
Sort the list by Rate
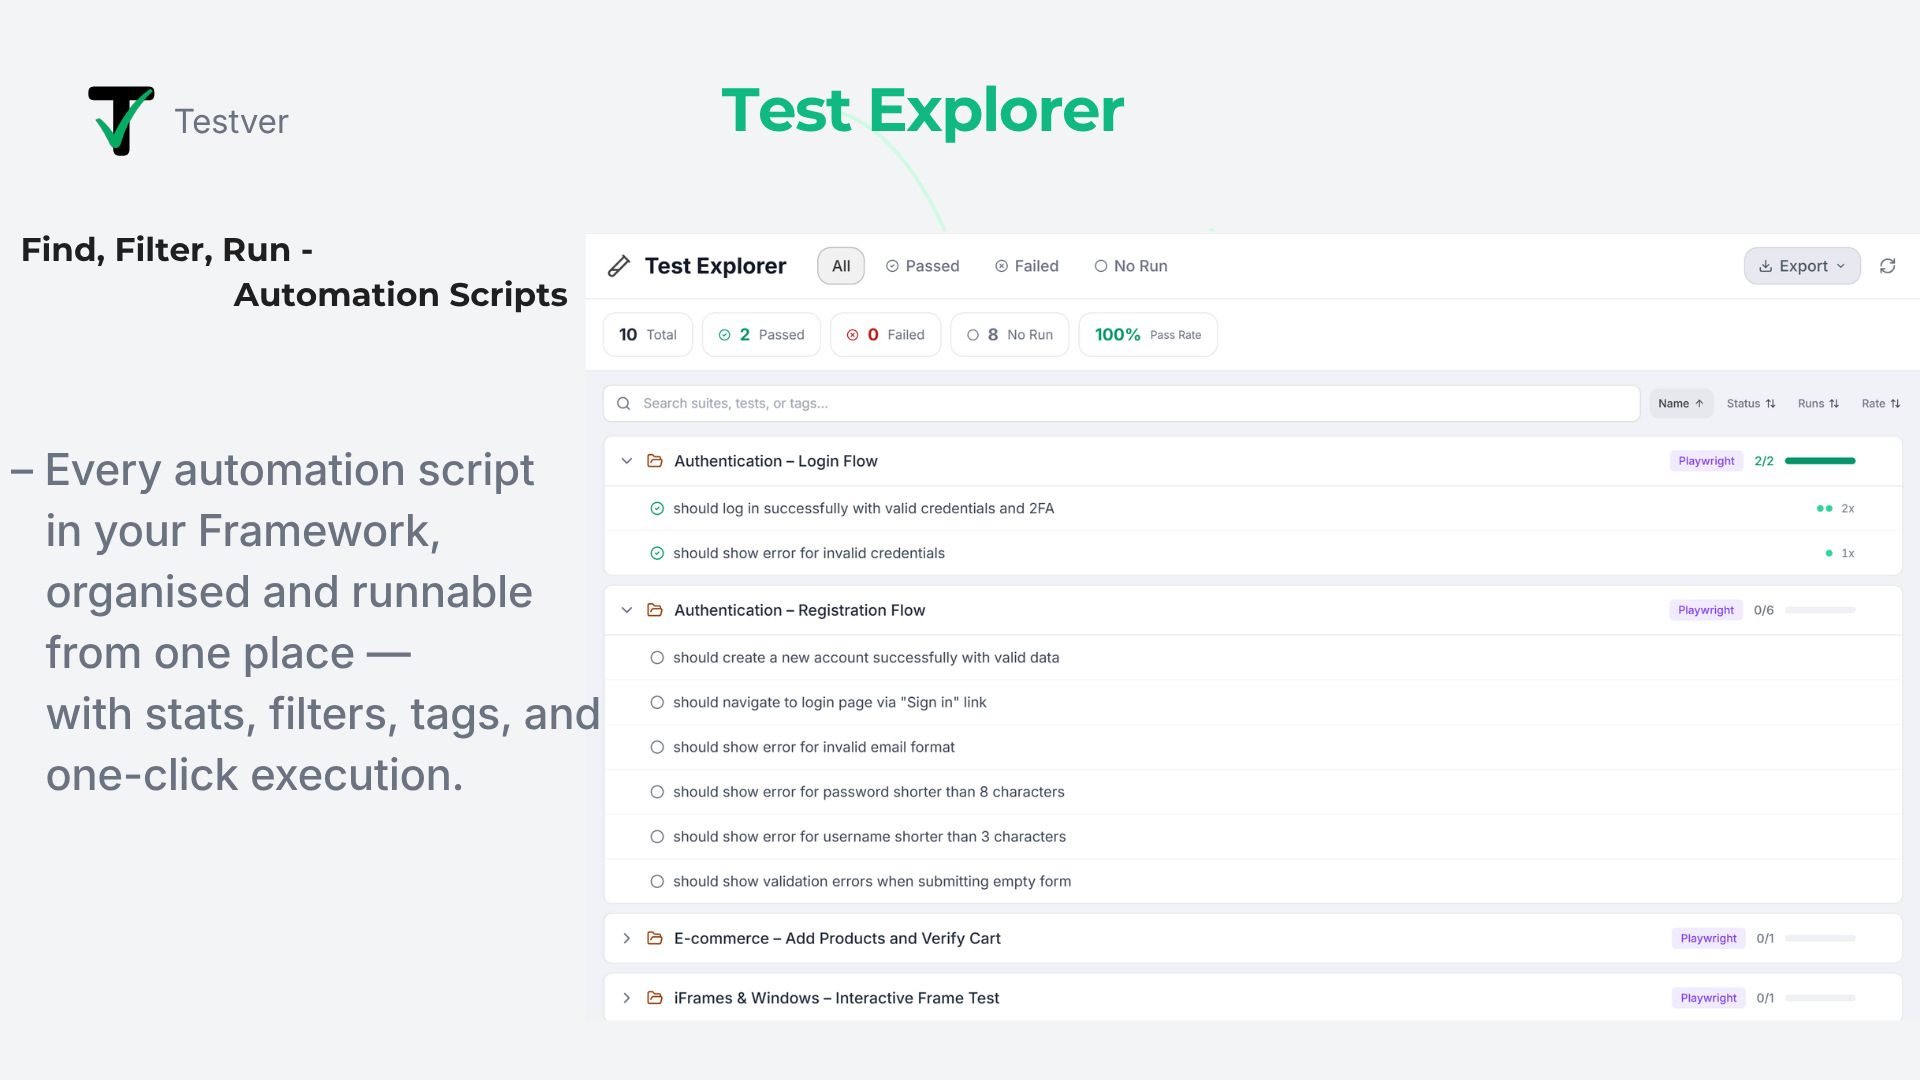(1880, 404)
